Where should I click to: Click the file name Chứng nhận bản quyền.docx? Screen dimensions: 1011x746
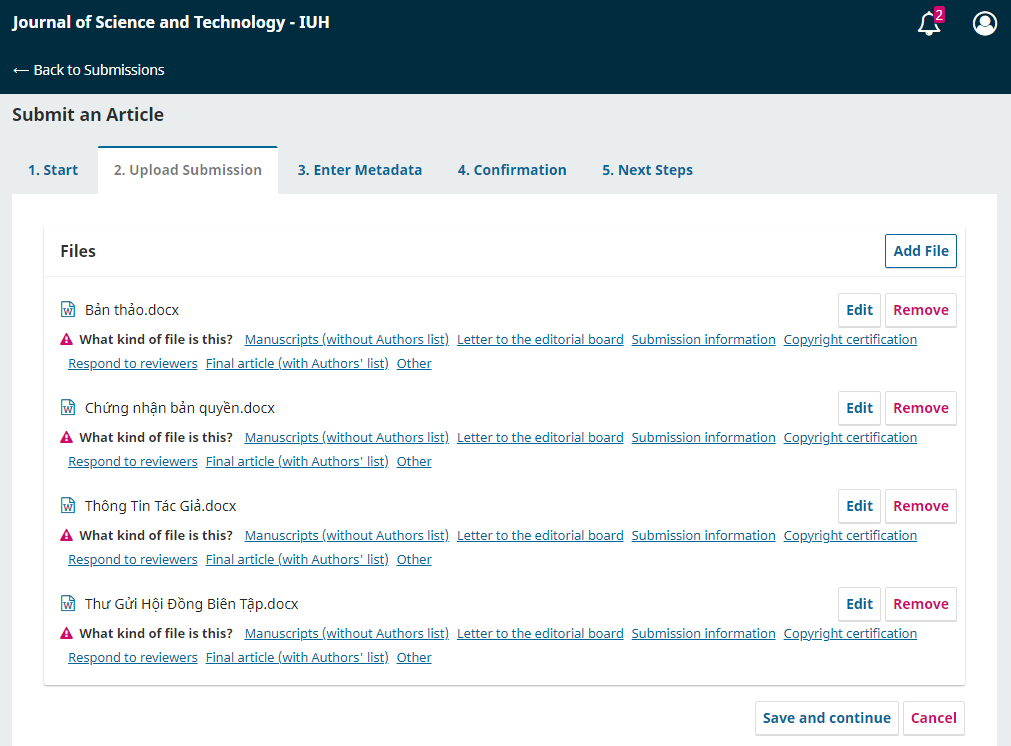point(180,408)
